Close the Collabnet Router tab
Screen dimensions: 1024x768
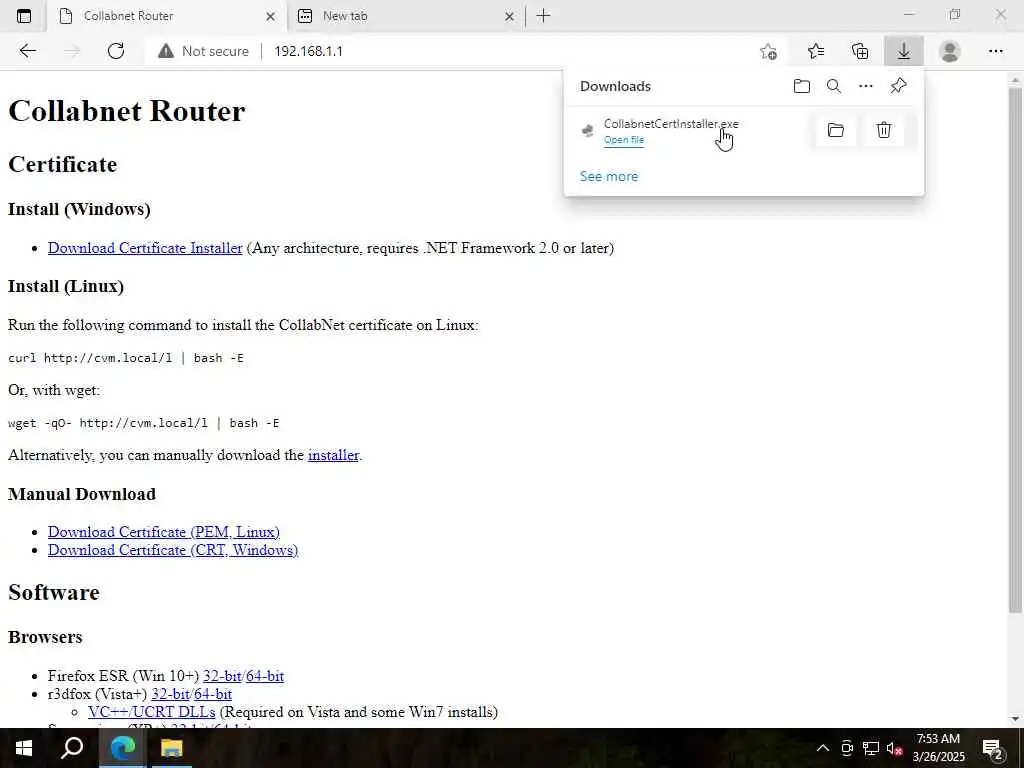click(270, 17)
